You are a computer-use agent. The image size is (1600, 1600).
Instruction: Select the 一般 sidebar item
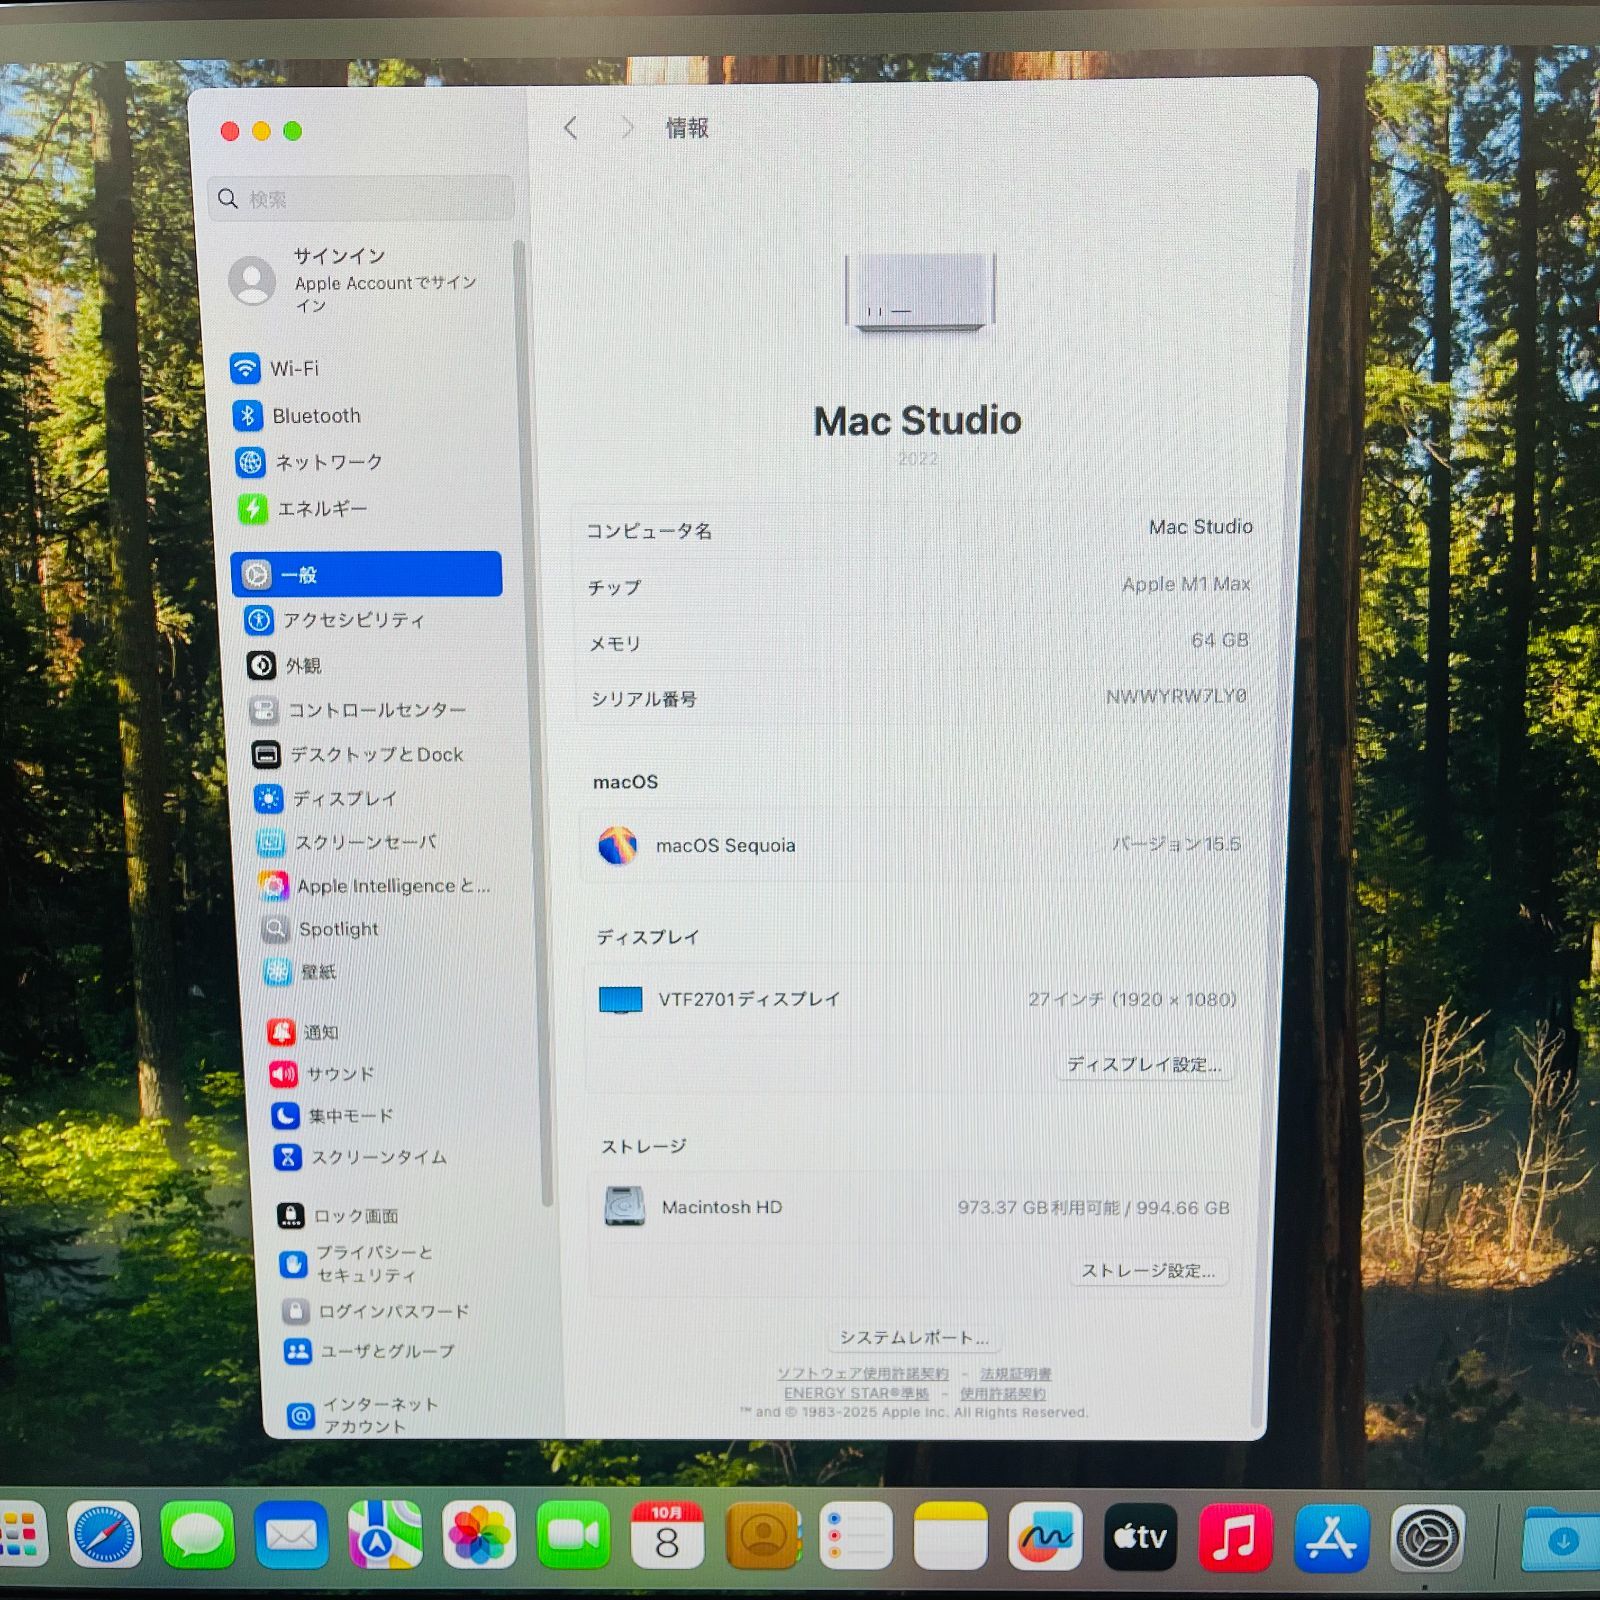366,574
